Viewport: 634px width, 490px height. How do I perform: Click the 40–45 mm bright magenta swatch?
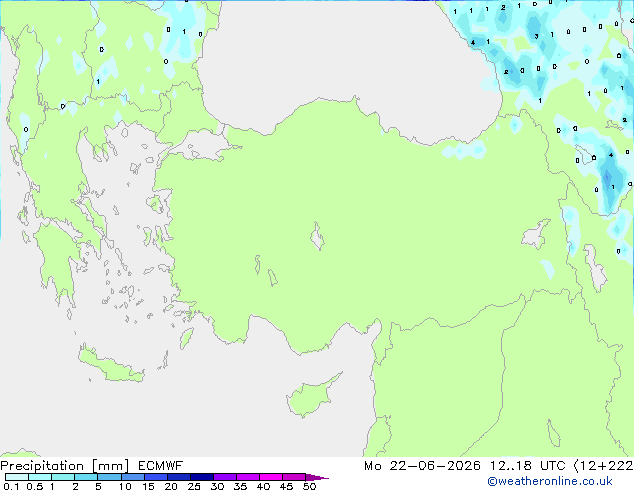coord(271,477)
